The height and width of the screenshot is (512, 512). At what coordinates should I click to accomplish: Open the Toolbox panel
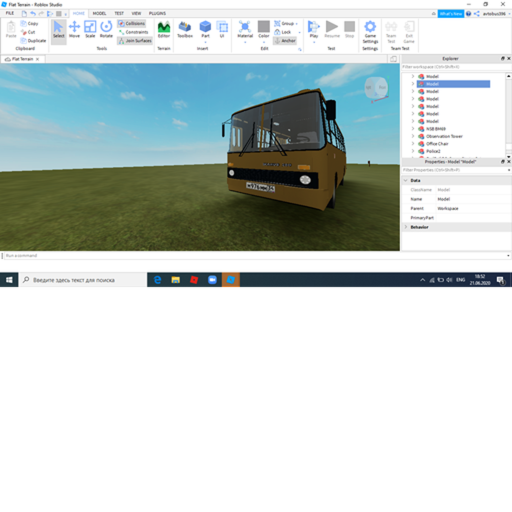tap(185, 29)
